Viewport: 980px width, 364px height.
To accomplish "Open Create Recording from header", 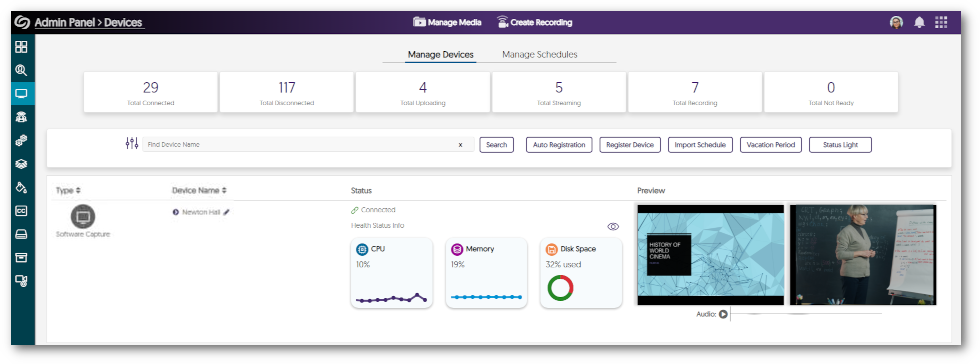I will (534, 23).
